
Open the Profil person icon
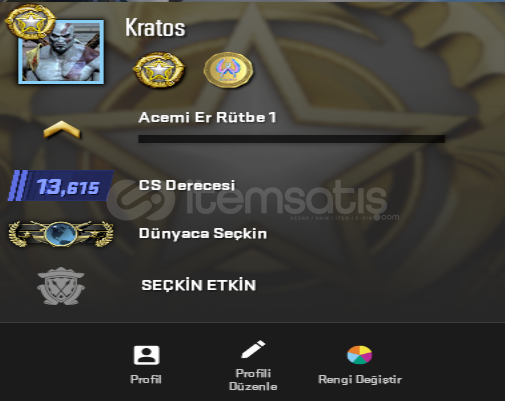point(146,355)
